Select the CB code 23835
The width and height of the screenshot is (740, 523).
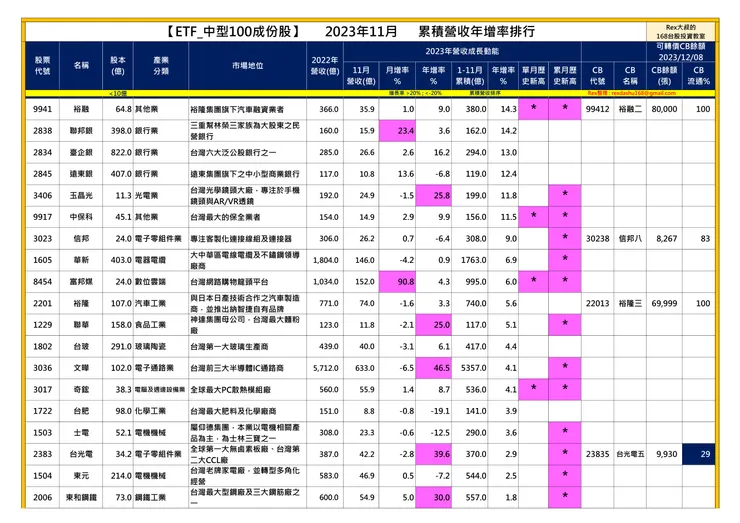point(597,454)
